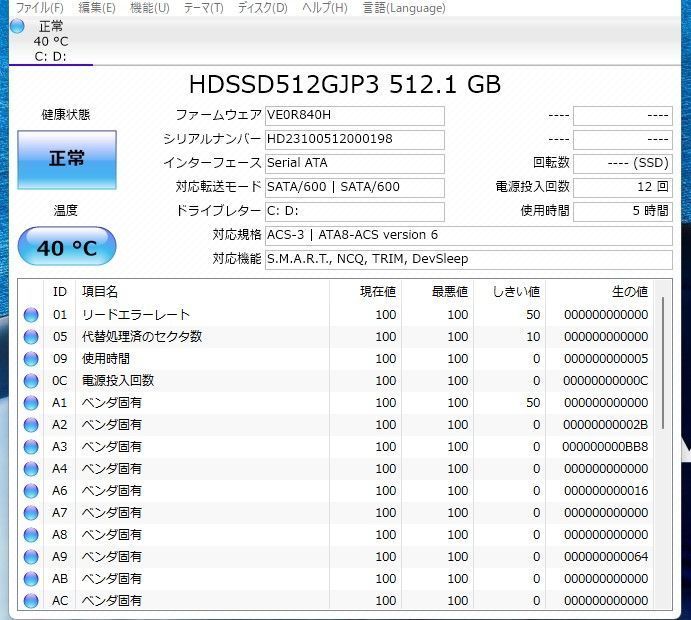Viewport: 691px width, 620px height.
Task: Click status orb for row AB
Action: click(x=31, y=579)
